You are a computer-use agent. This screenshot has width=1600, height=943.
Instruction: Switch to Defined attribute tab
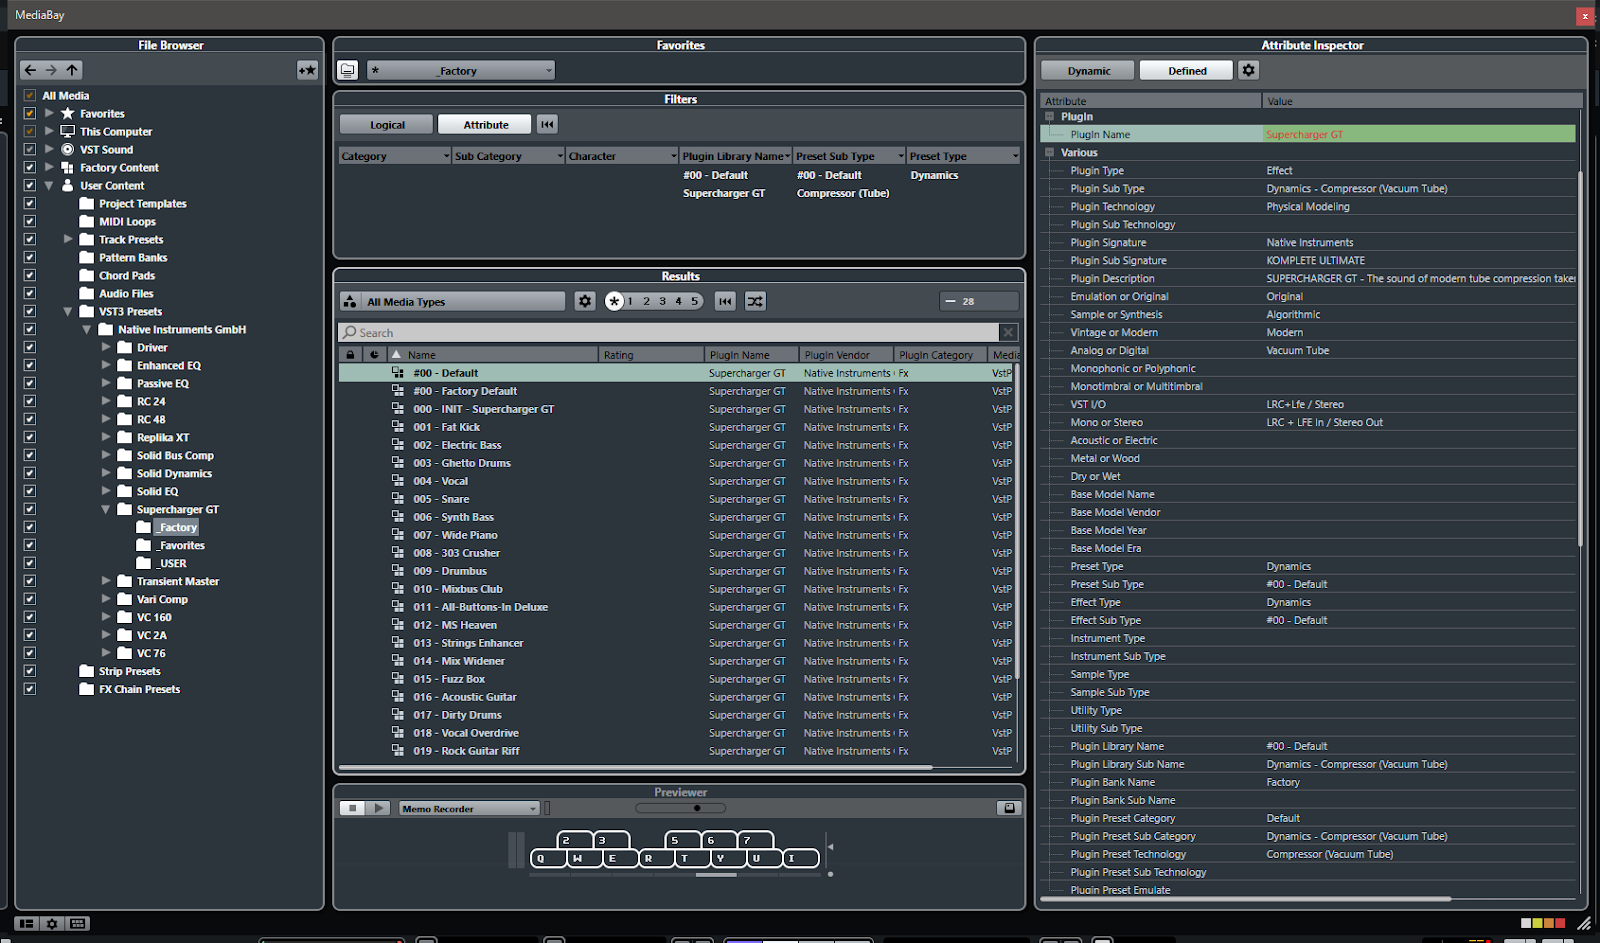(1187, 70)
